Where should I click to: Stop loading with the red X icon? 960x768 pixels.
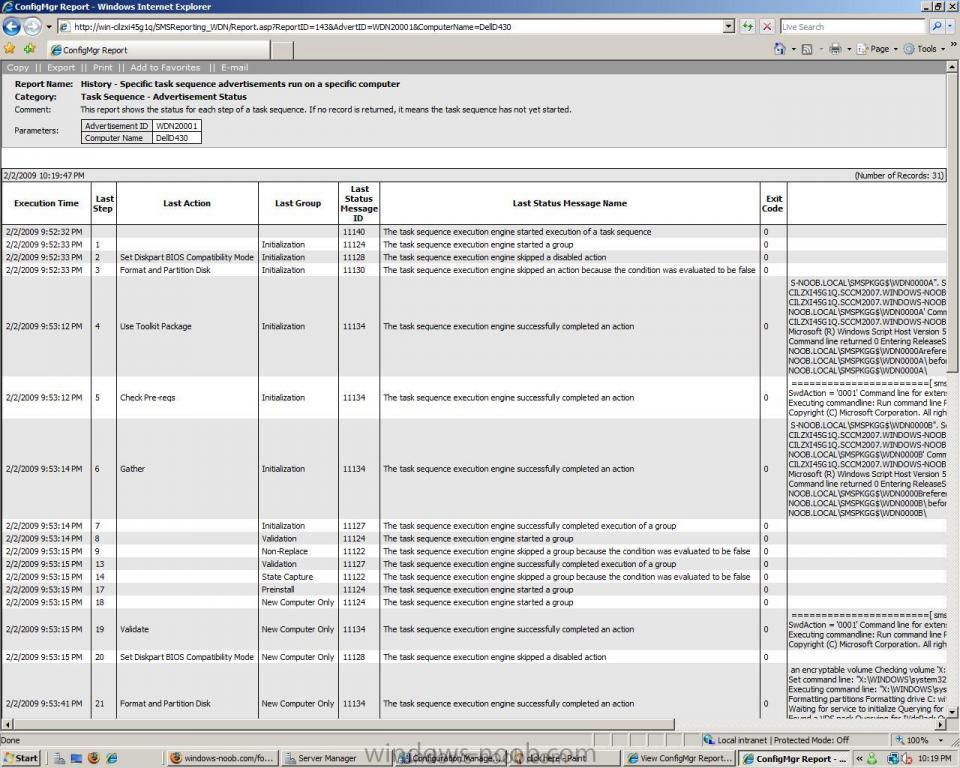[x=767, y=26]
